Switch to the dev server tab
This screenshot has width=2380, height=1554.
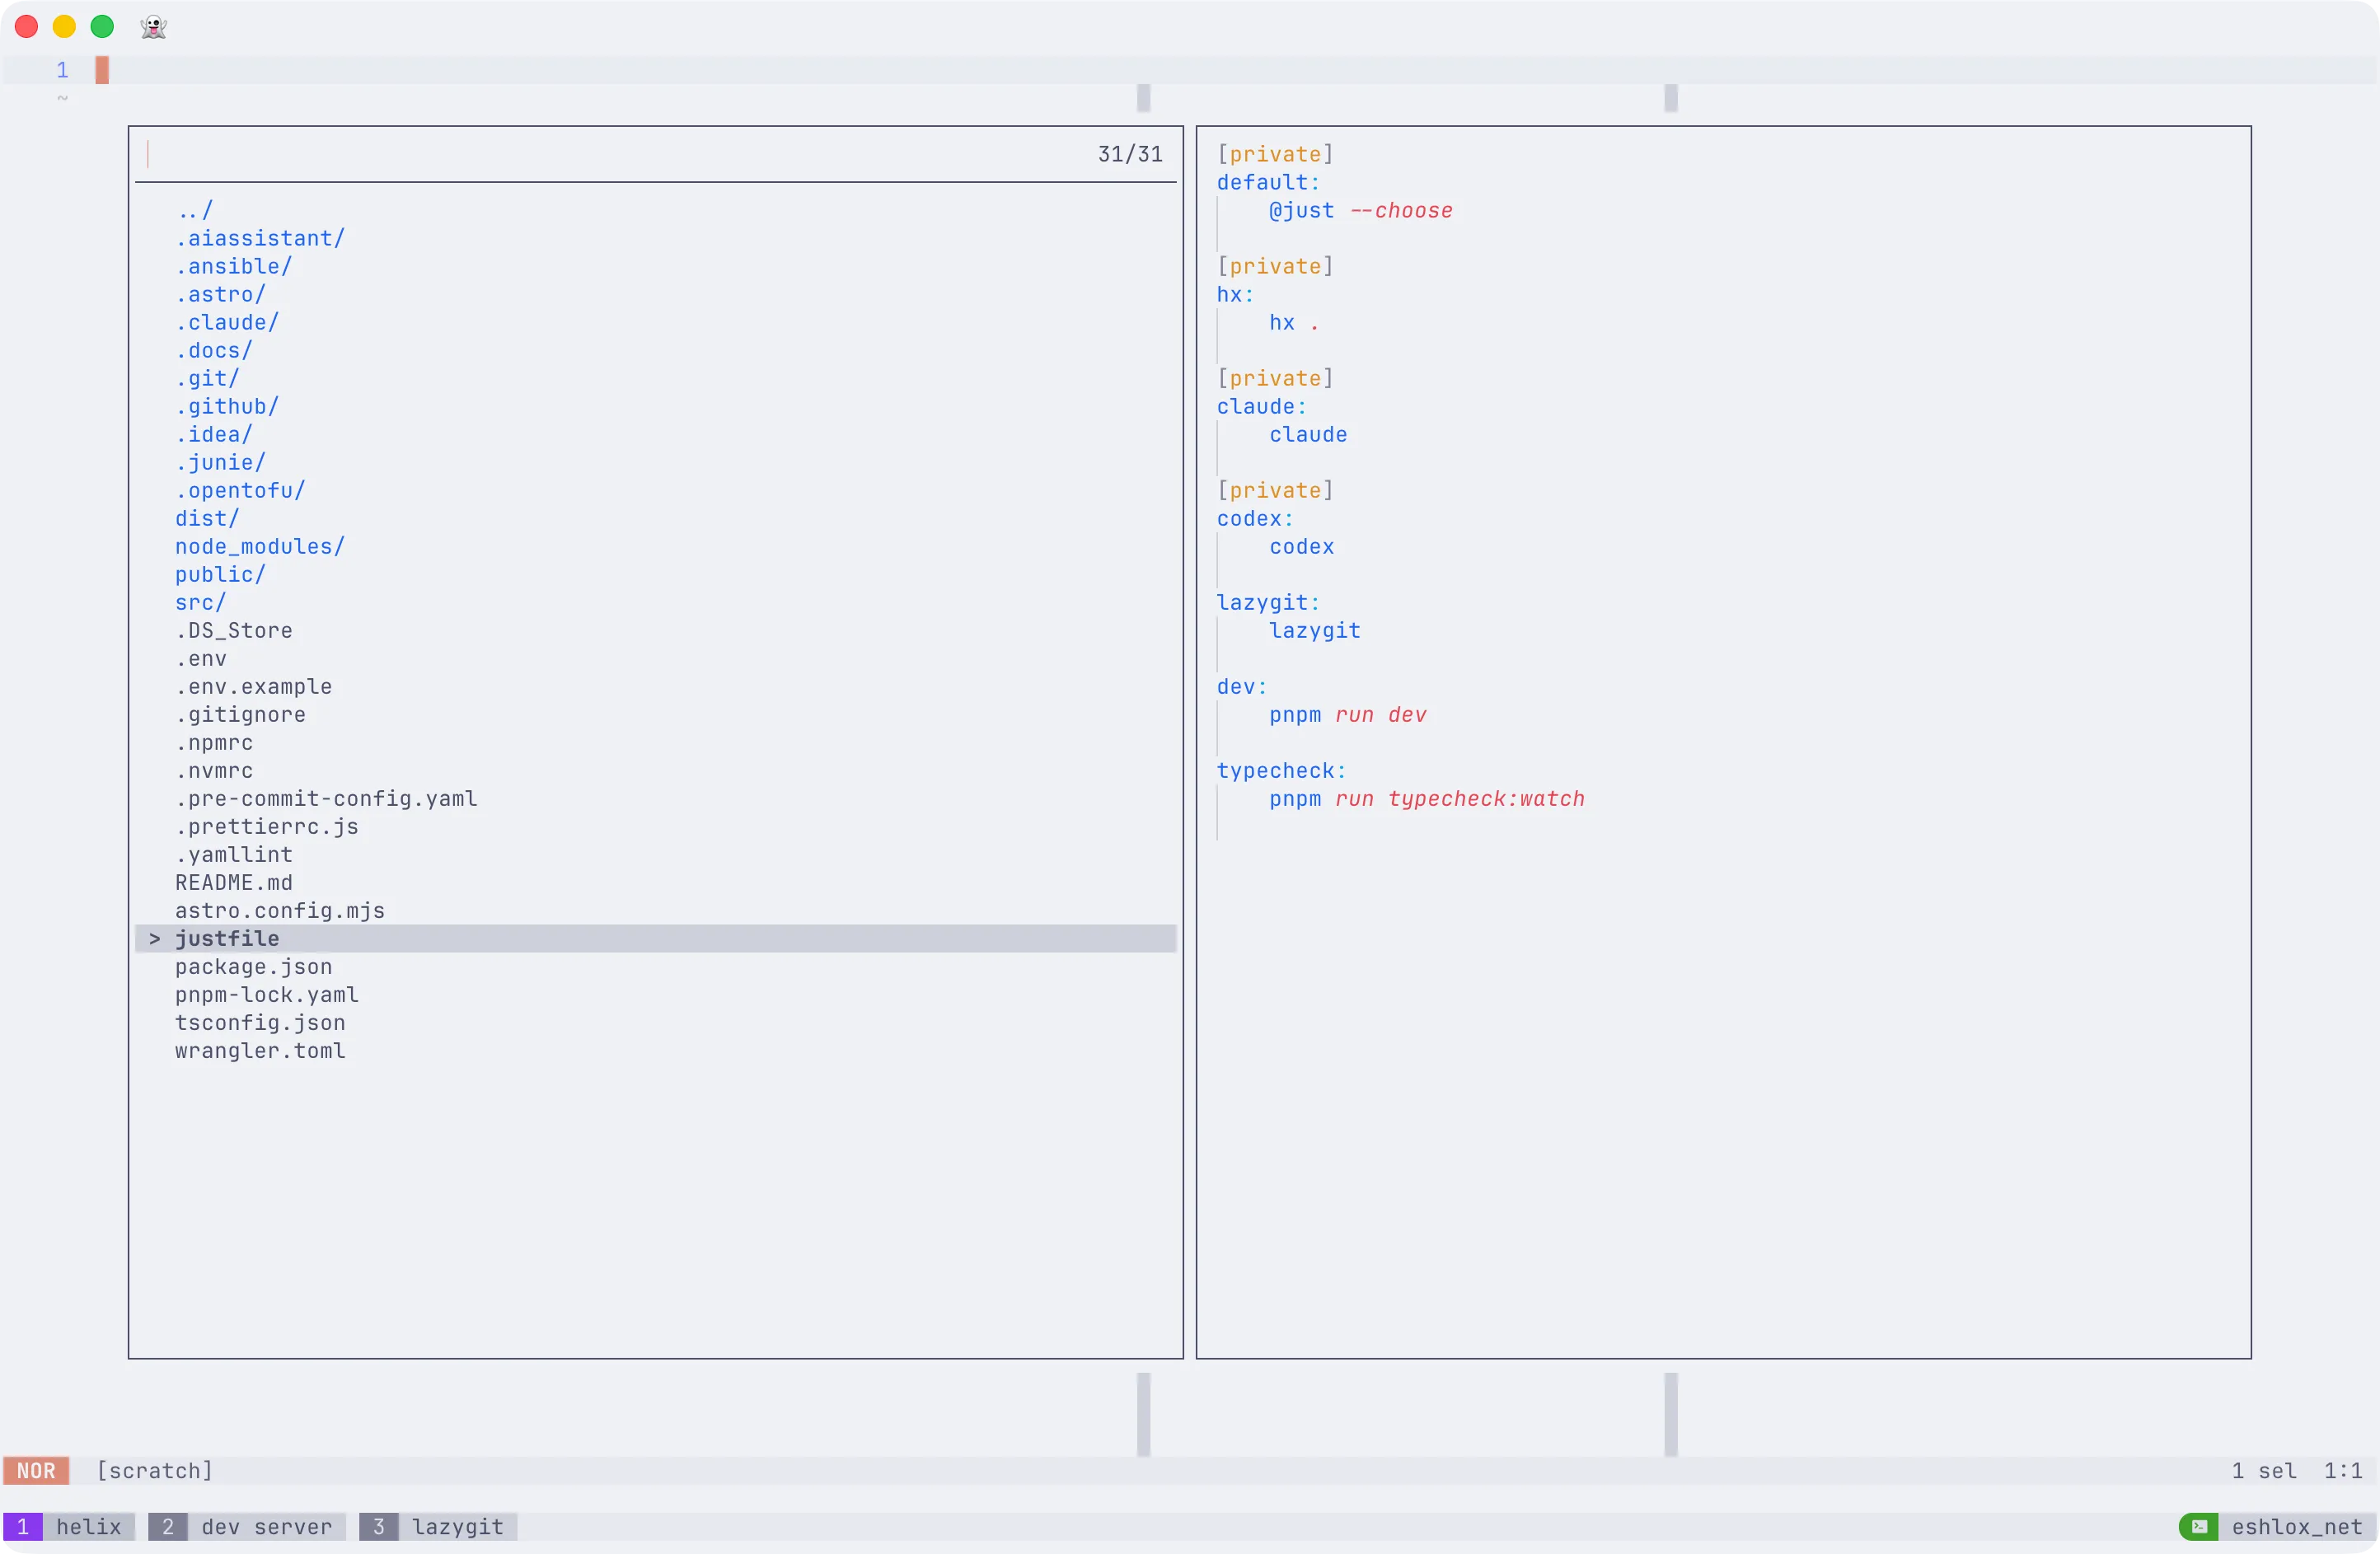266,1527
